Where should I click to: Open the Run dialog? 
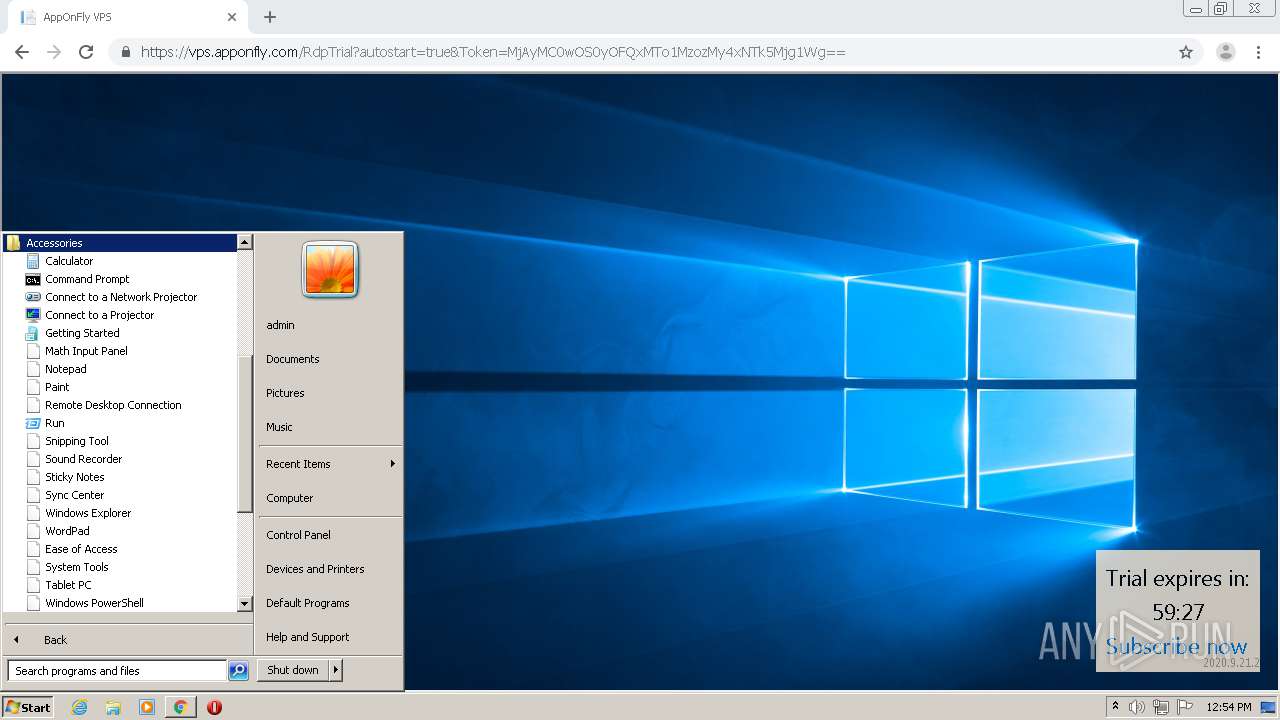tap(54, 423)
